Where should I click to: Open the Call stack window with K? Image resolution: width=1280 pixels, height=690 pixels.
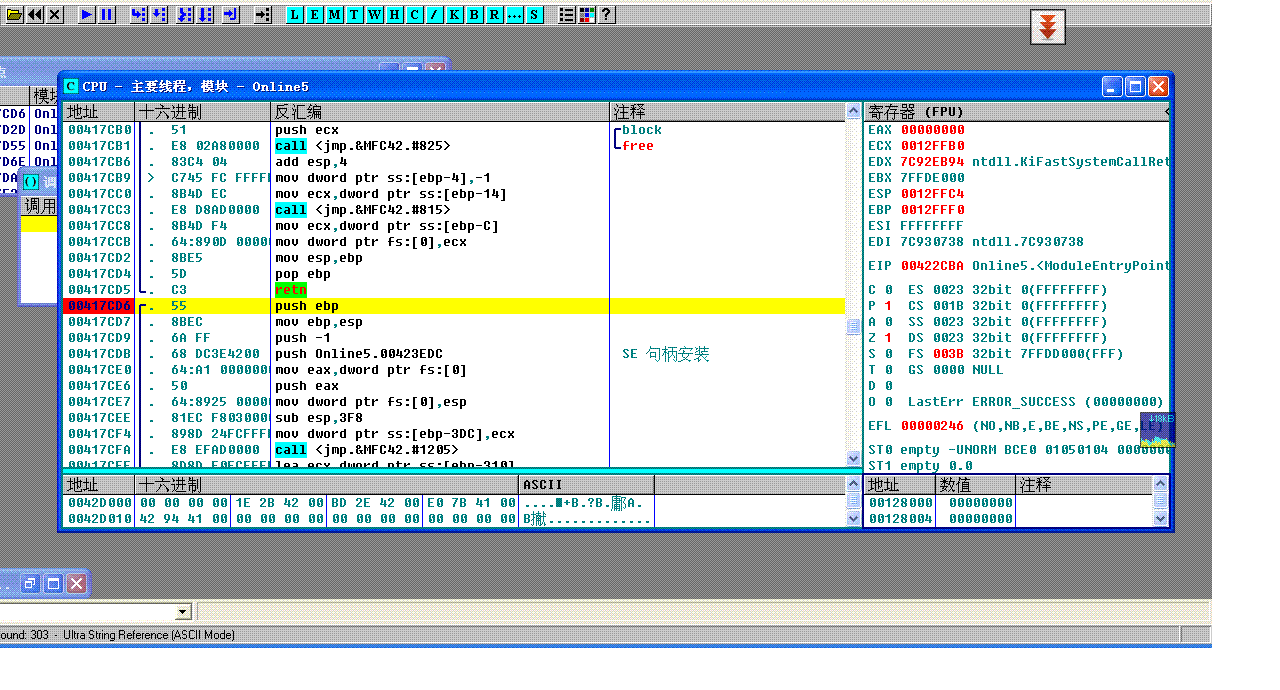point(454,15)
